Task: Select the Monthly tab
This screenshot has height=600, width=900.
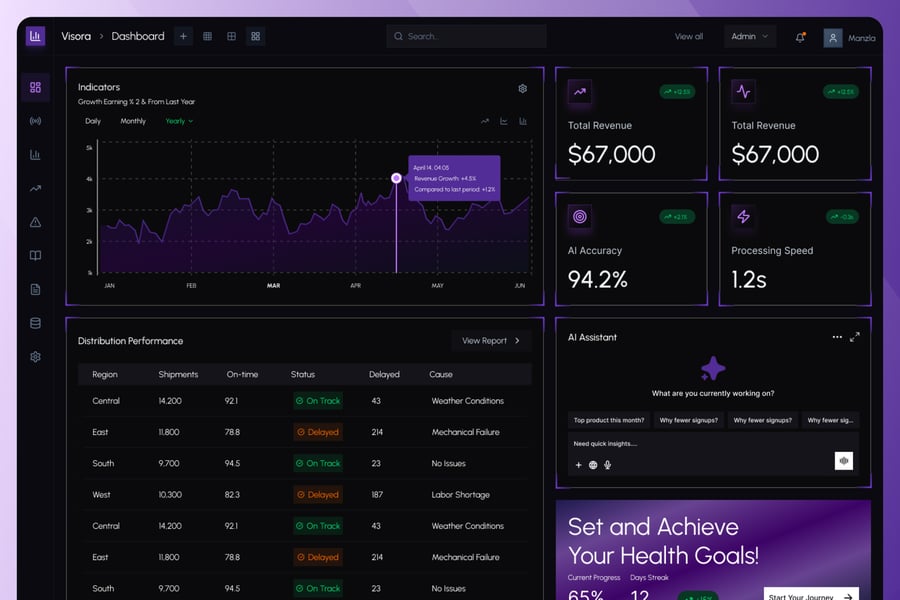Action: tap(133, 121)
